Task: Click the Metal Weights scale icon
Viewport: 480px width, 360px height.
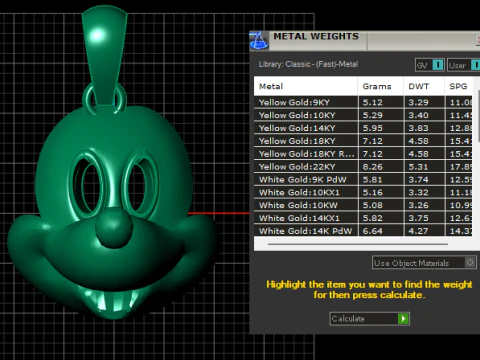Action: point(259,40)
